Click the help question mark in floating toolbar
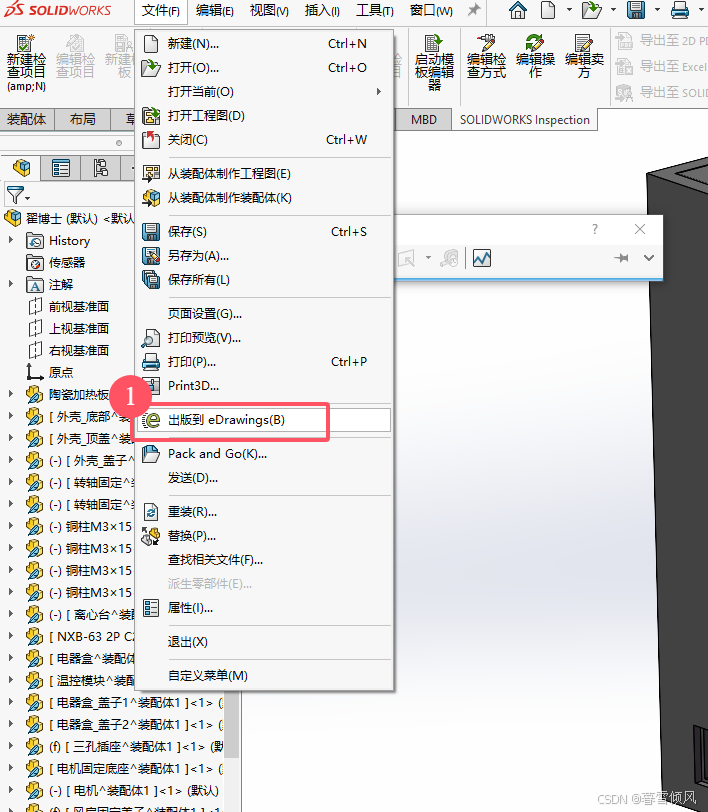The width and height of the screenshot is (708, 812). [x=595, y=229]
